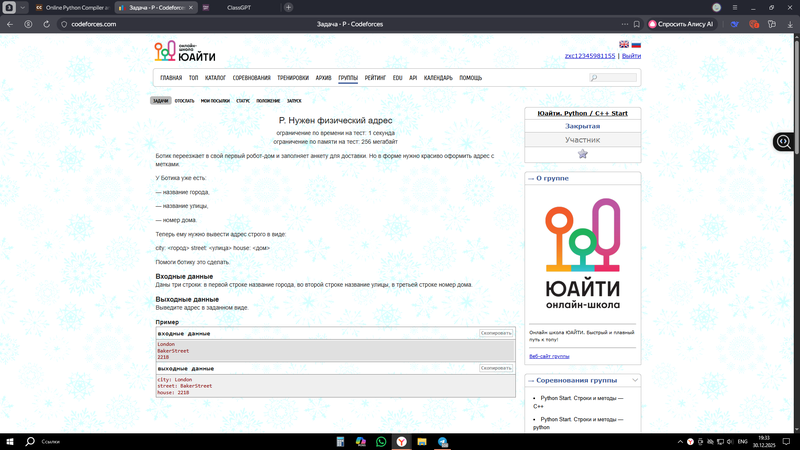The image size is (800, 450).
Task: Click the Выйти logout link
Action: tap(631, 56)
